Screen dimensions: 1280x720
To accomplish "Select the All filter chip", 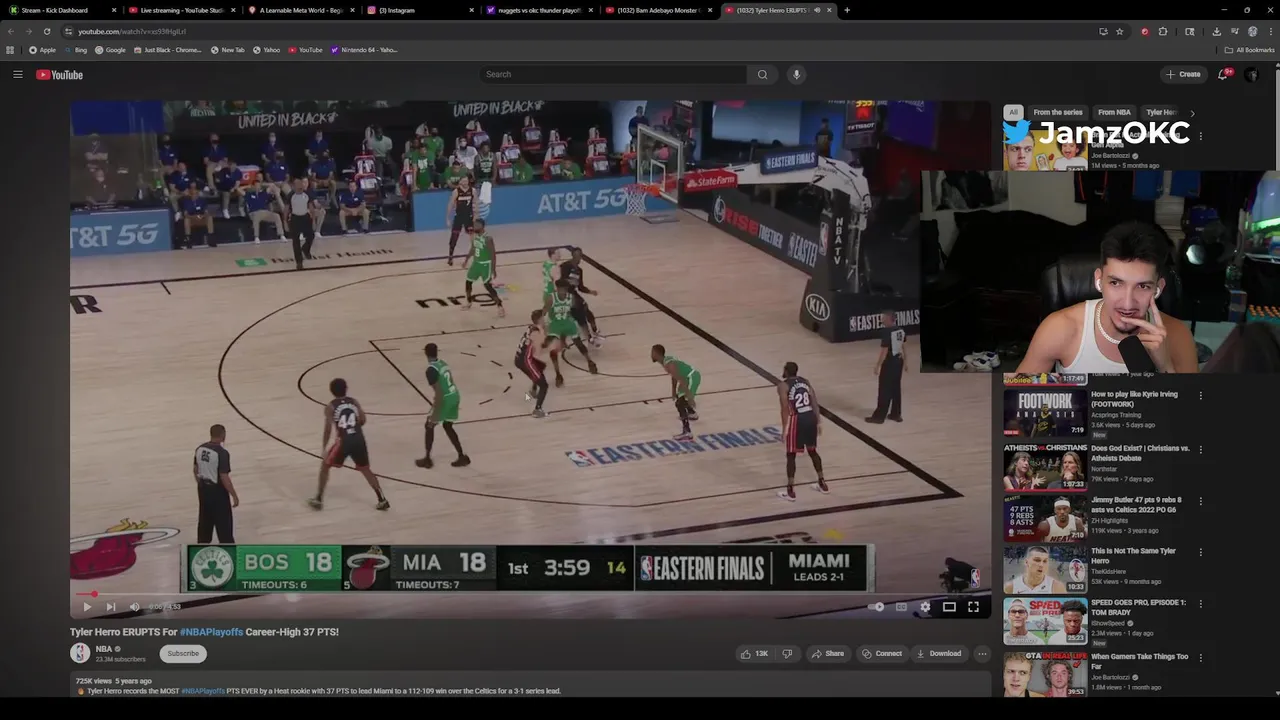I will pyautogui.click(x=1013, y=113).
